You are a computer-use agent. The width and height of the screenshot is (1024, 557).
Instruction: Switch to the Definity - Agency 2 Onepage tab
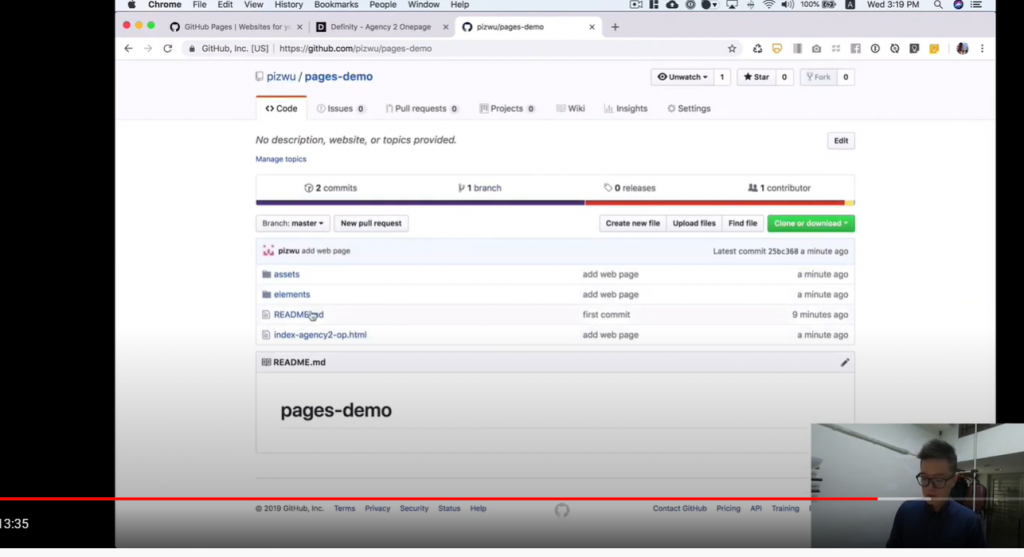coord(381,27)
